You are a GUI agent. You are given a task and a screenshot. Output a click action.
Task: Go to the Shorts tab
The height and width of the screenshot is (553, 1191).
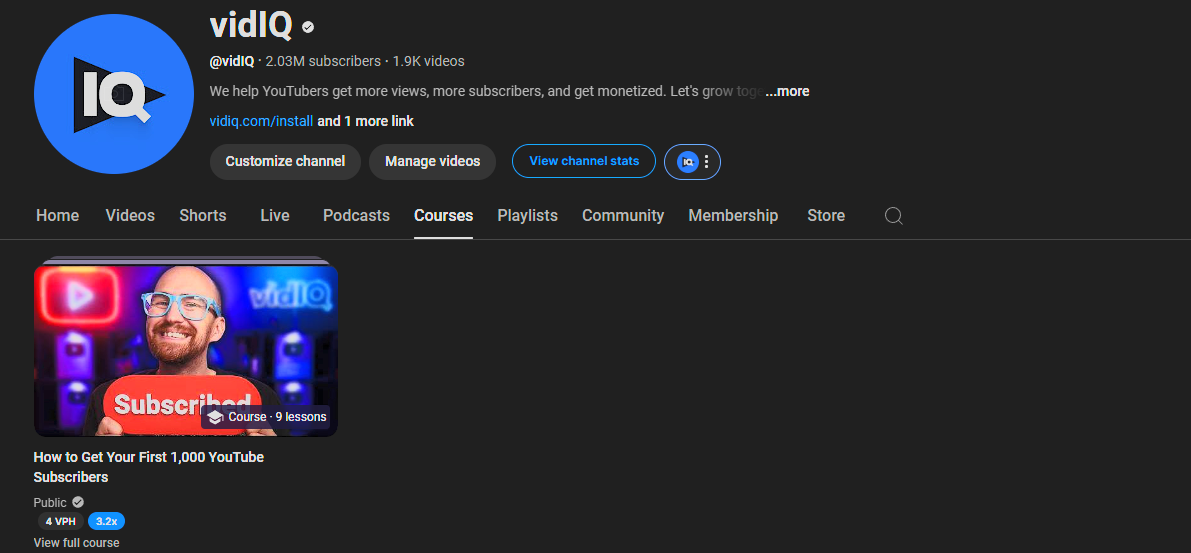(x=203, y=216)
